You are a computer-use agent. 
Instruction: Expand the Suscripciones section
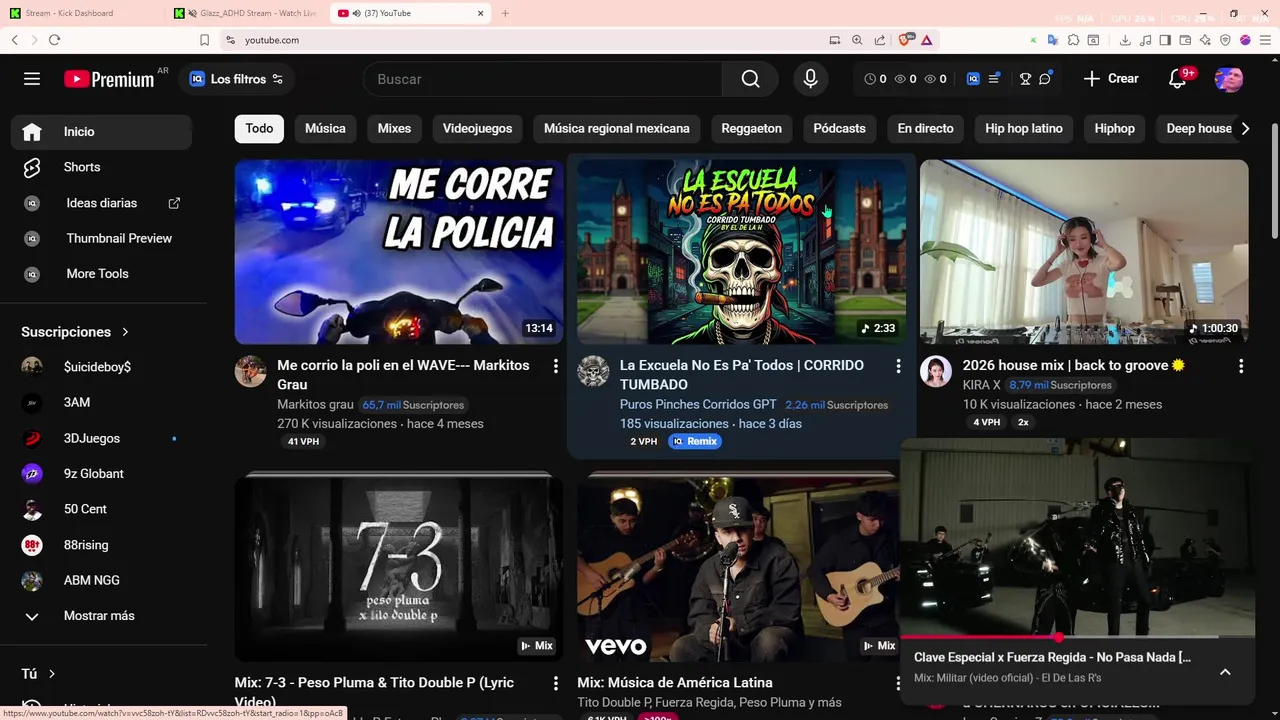pos(76,332)
